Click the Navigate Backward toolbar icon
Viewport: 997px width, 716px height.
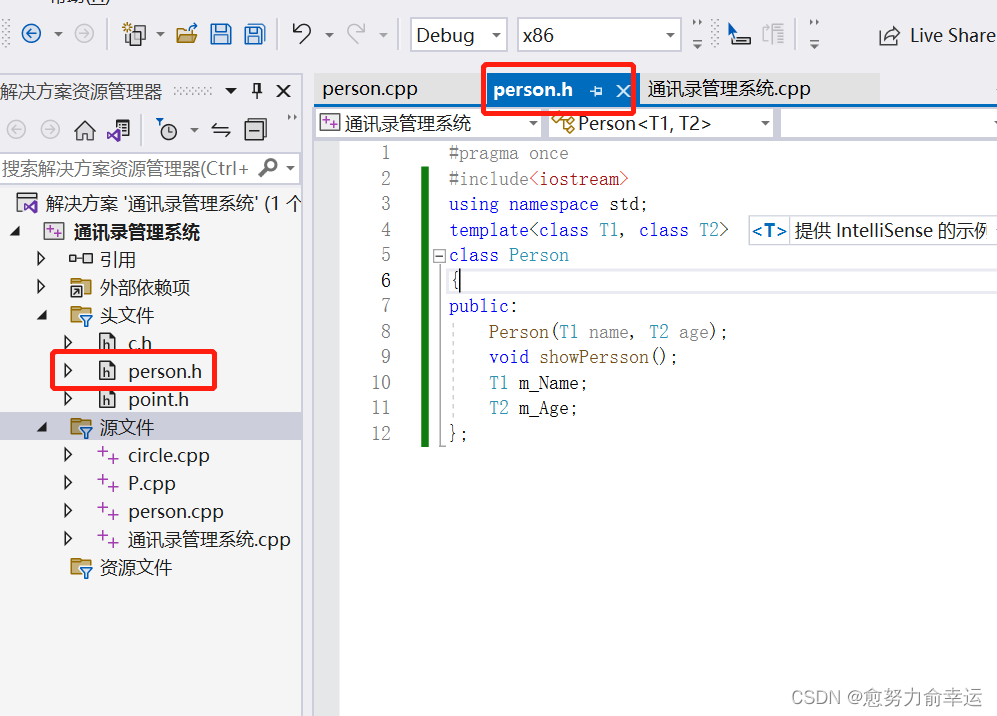tap(31, 33)
